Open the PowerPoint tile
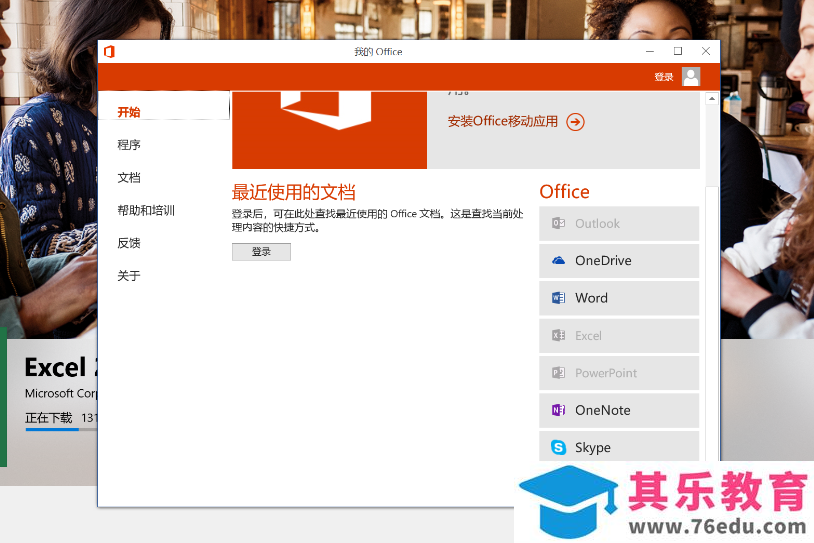Viewport: 814px width, 543px height. 619,373
